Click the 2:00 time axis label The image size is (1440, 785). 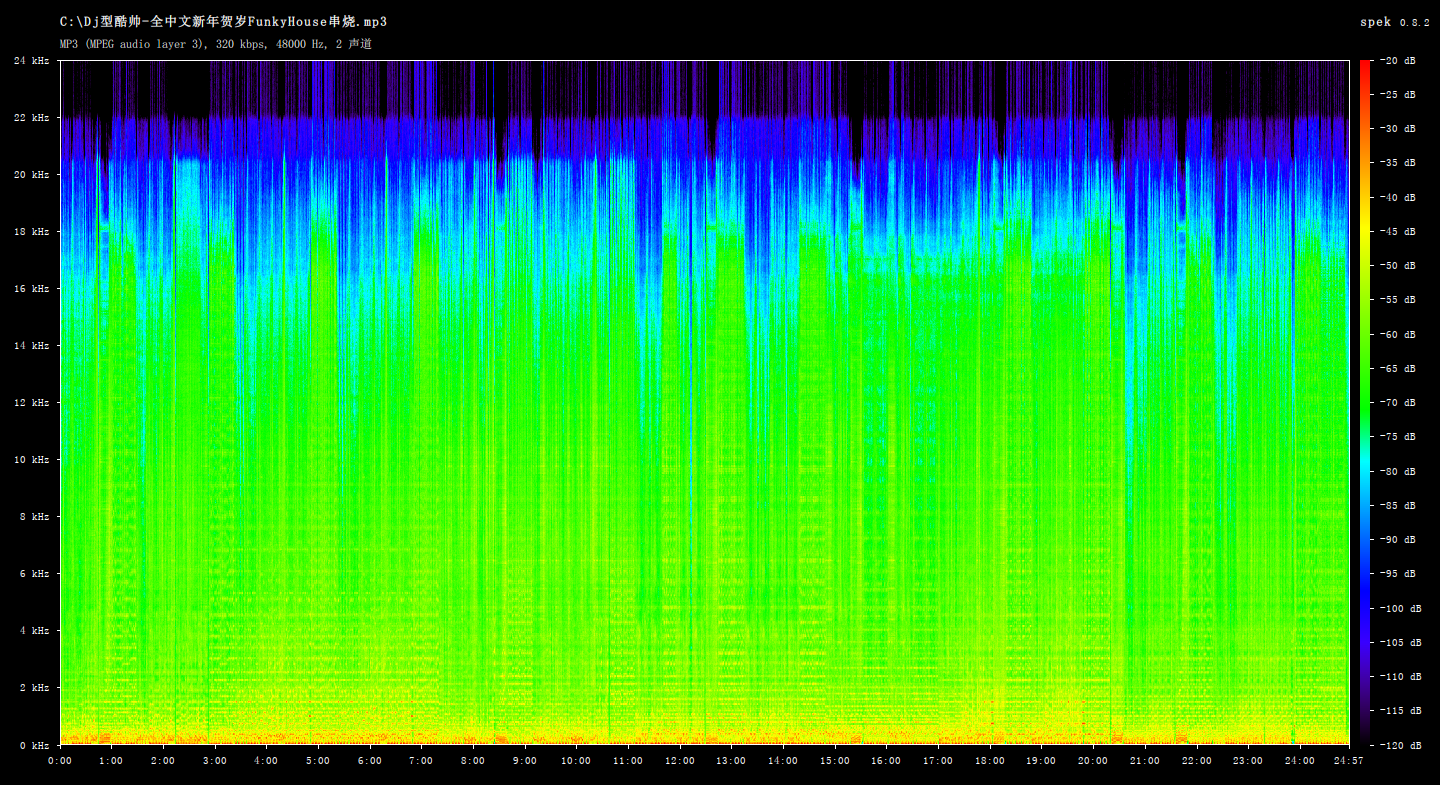coord(163,761)
